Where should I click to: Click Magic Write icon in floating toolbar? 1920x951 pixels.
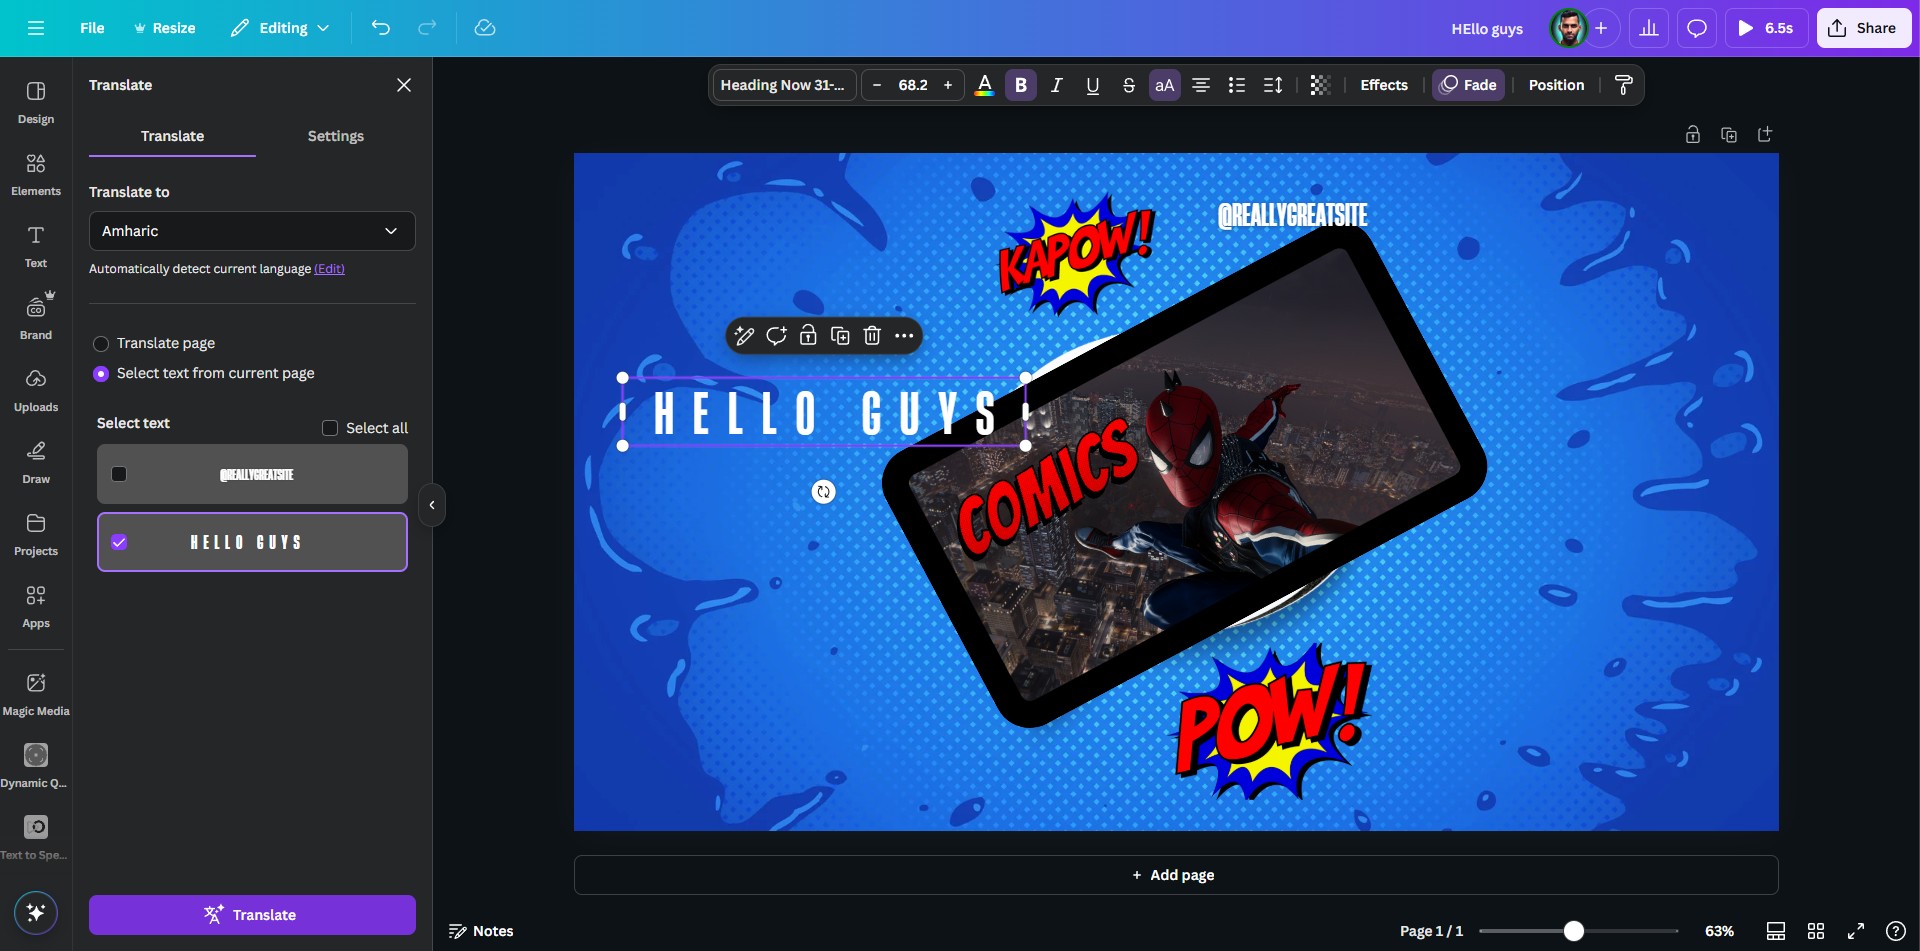(x=744, y=336)
